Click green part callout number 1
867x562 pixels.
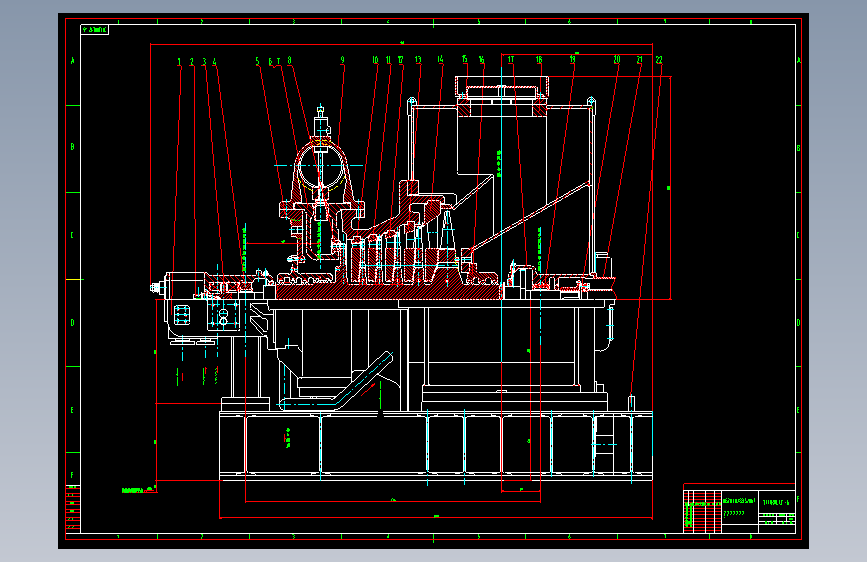179,61
